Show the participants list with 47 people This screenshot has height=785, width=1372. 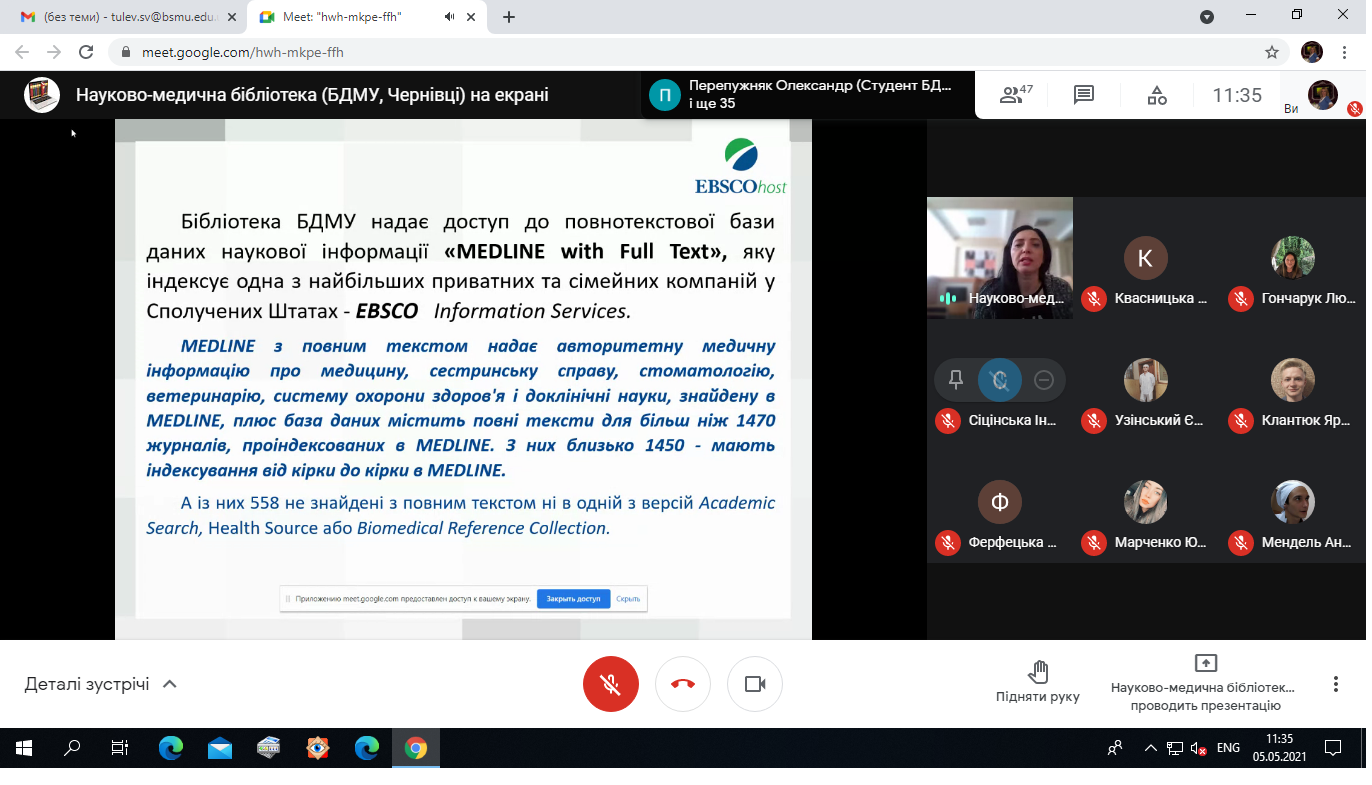pos(1016,95)
